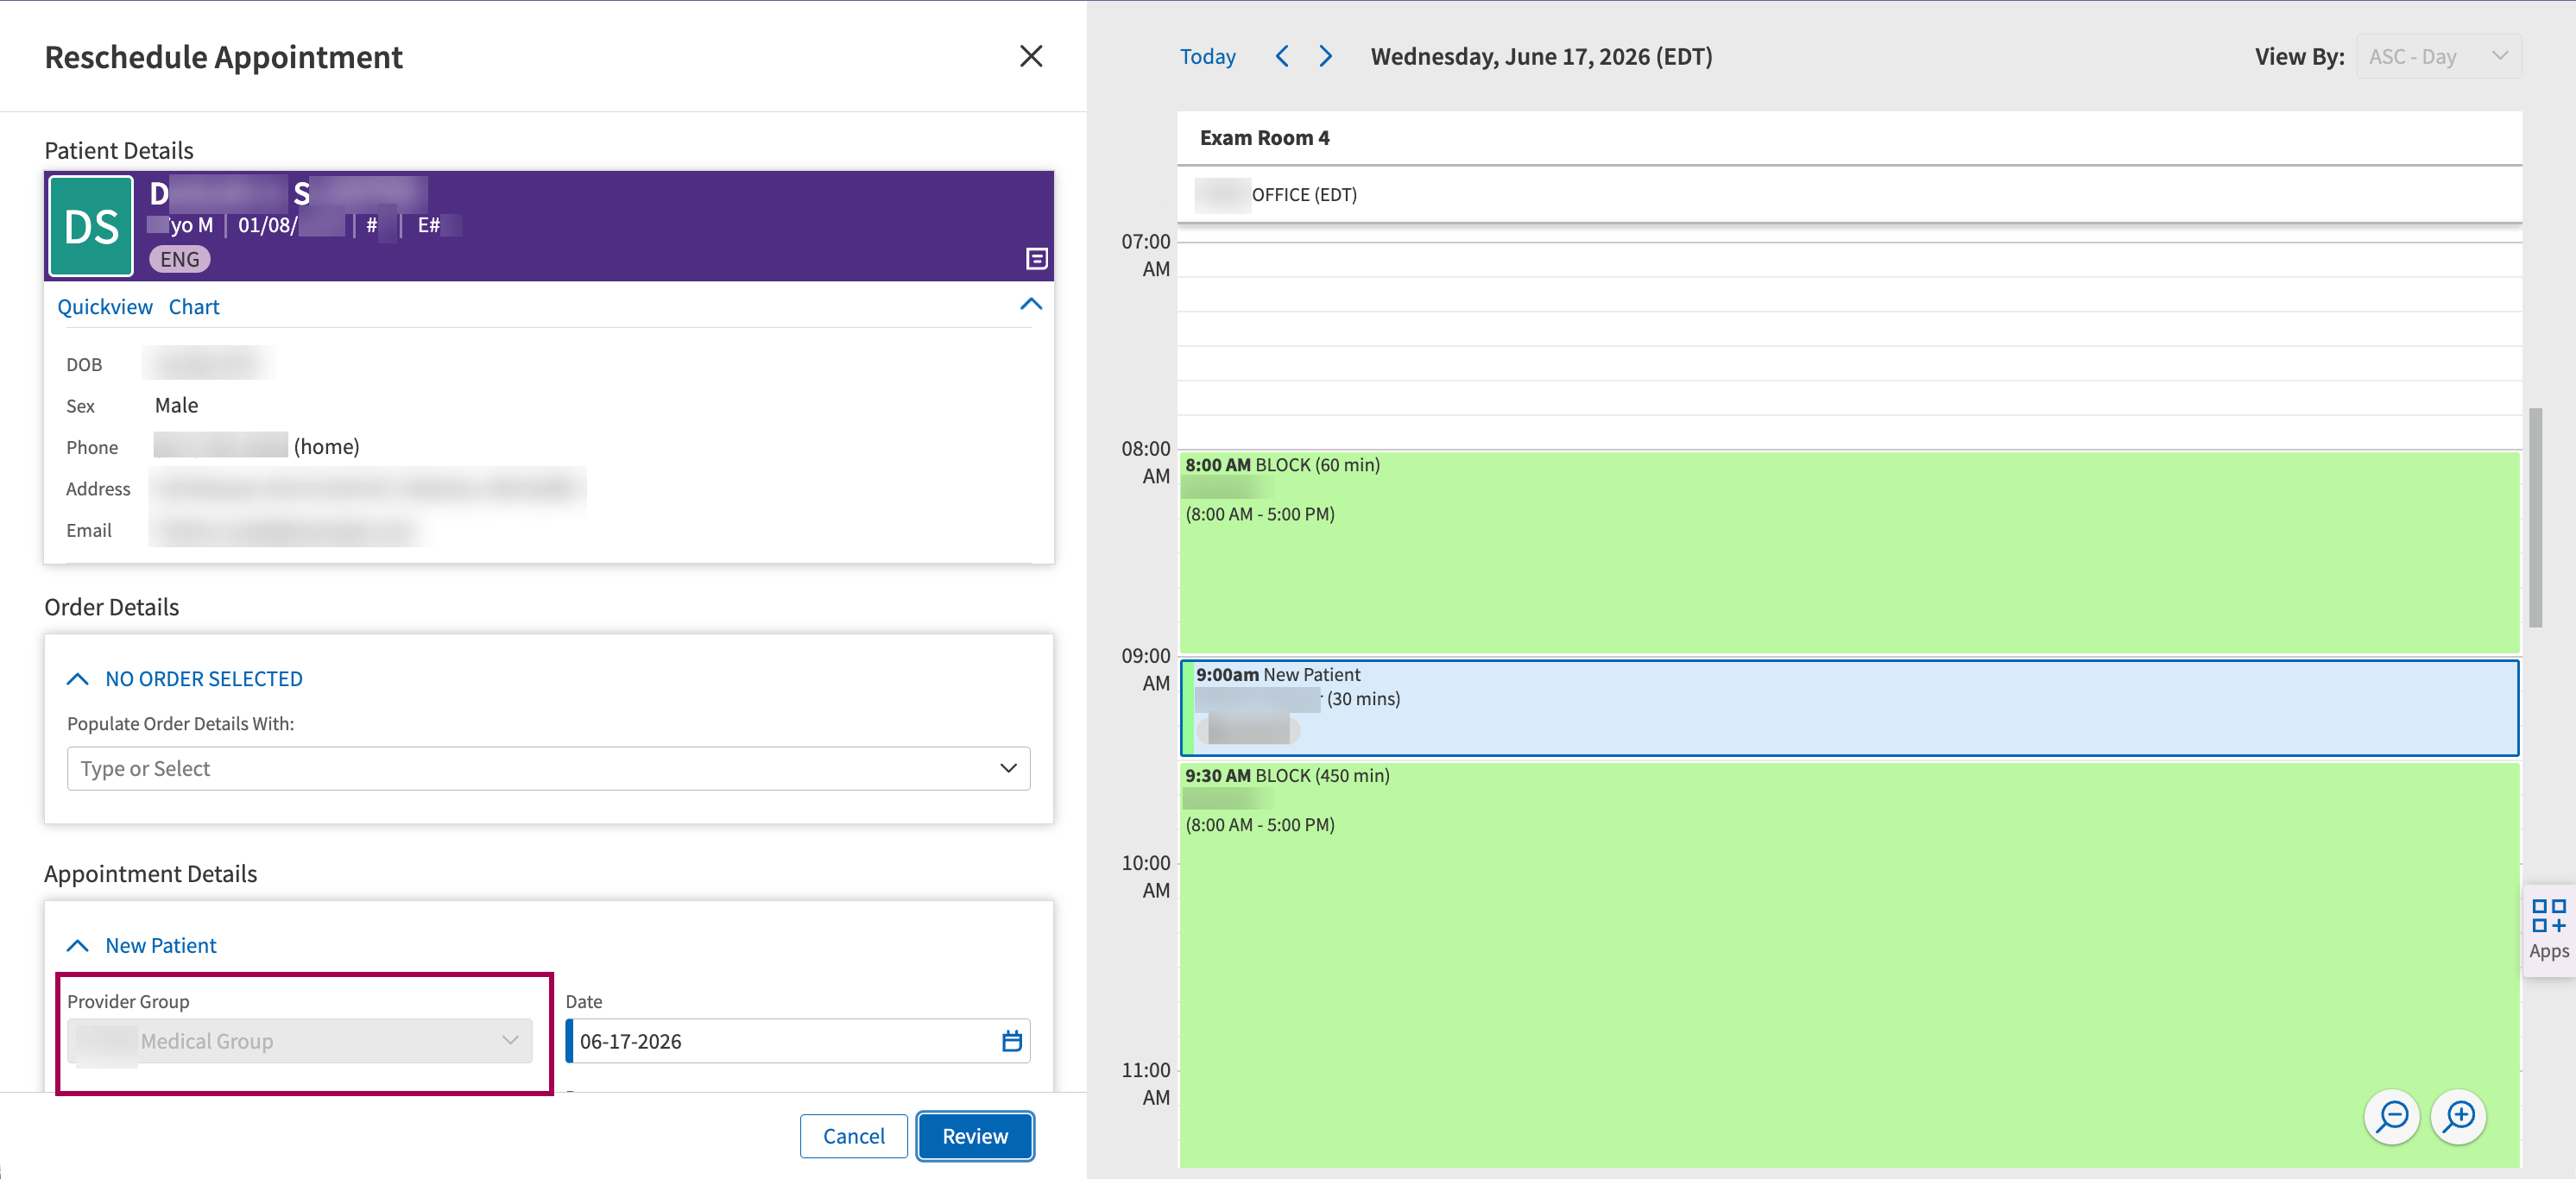Switch to the Chart tab
This screenshot has height=1179, width=2576.
194,307
